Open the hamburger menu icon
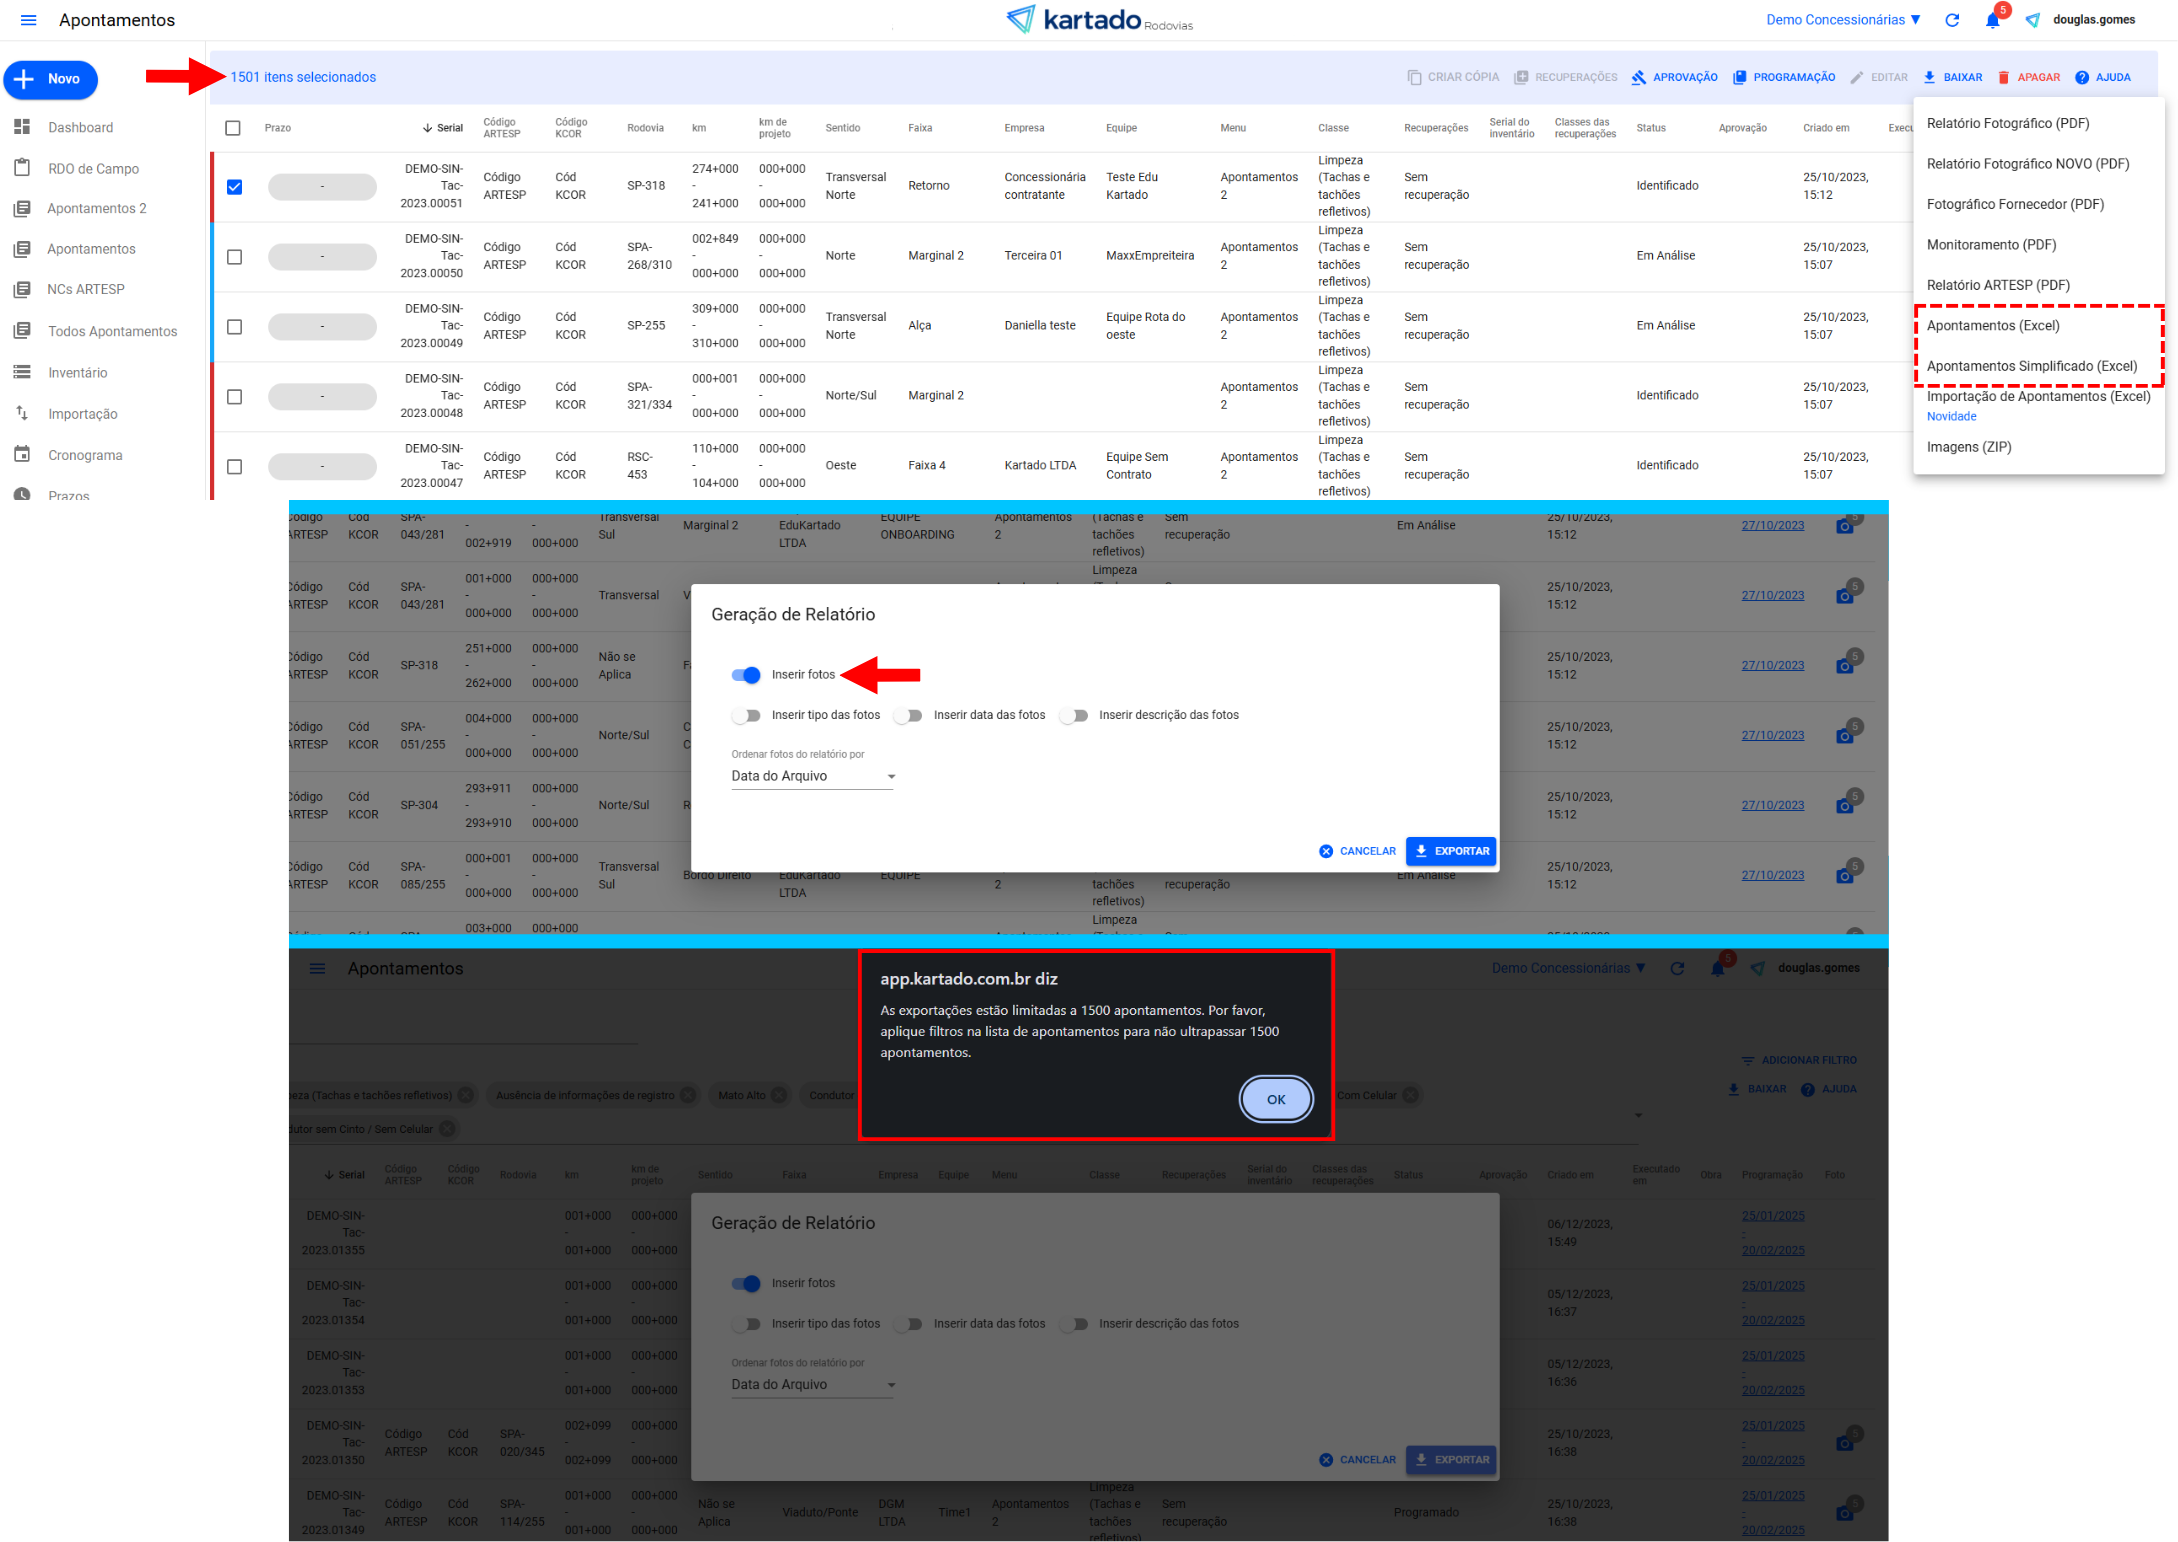 pos(28,20)
